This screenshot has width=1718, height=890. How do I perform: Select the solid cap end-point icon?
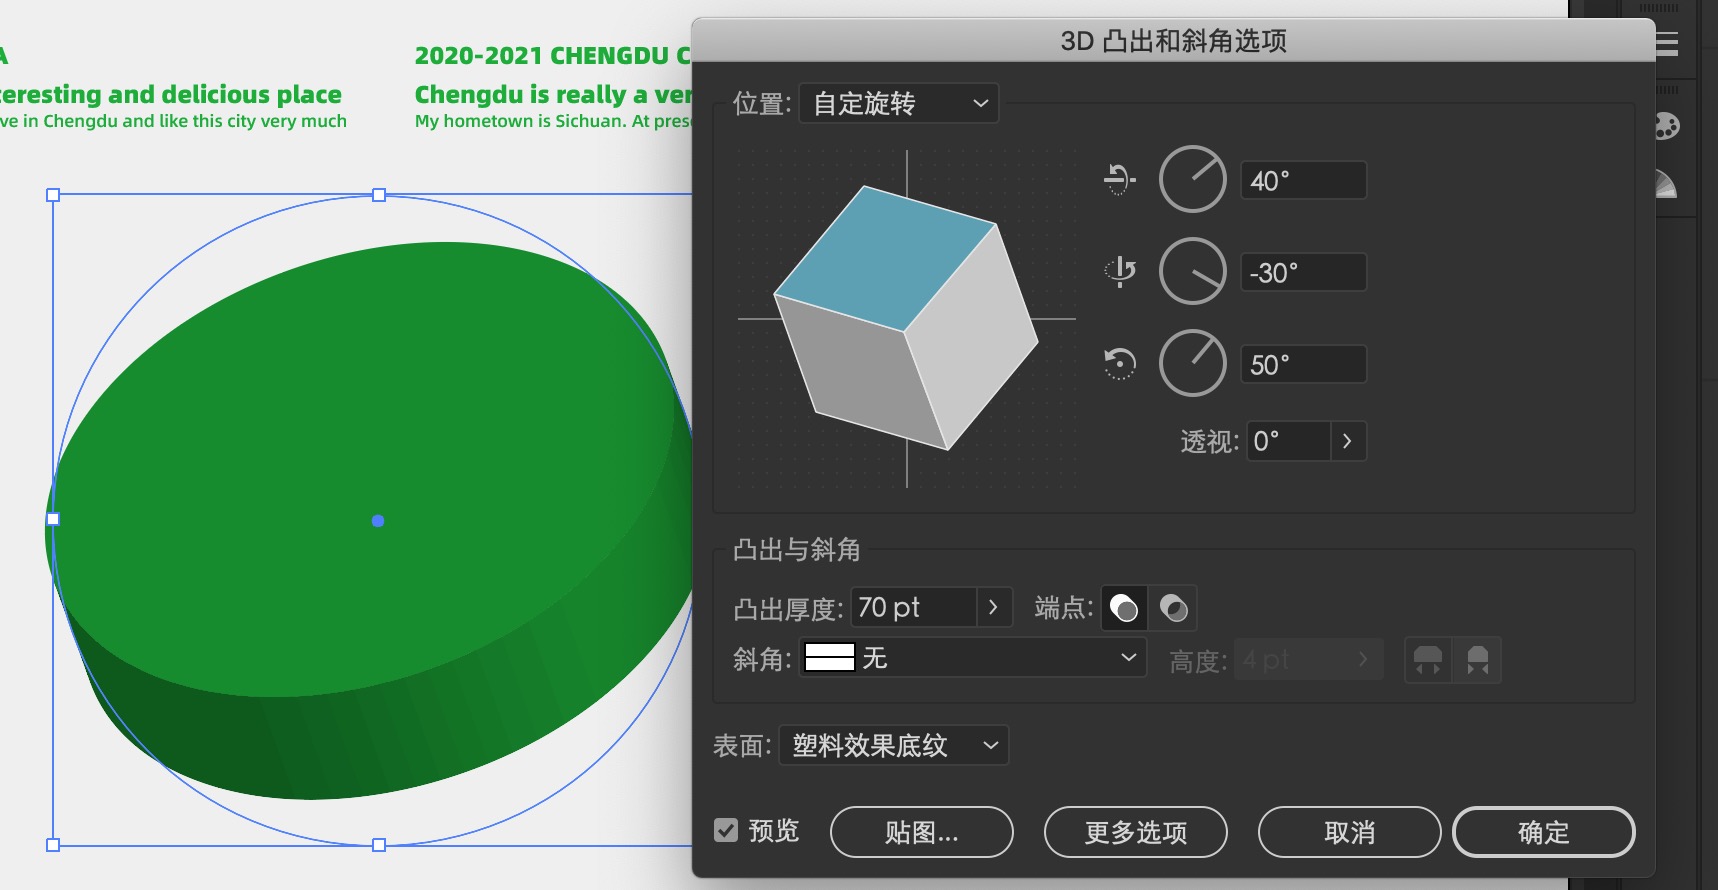[1124, 608]
